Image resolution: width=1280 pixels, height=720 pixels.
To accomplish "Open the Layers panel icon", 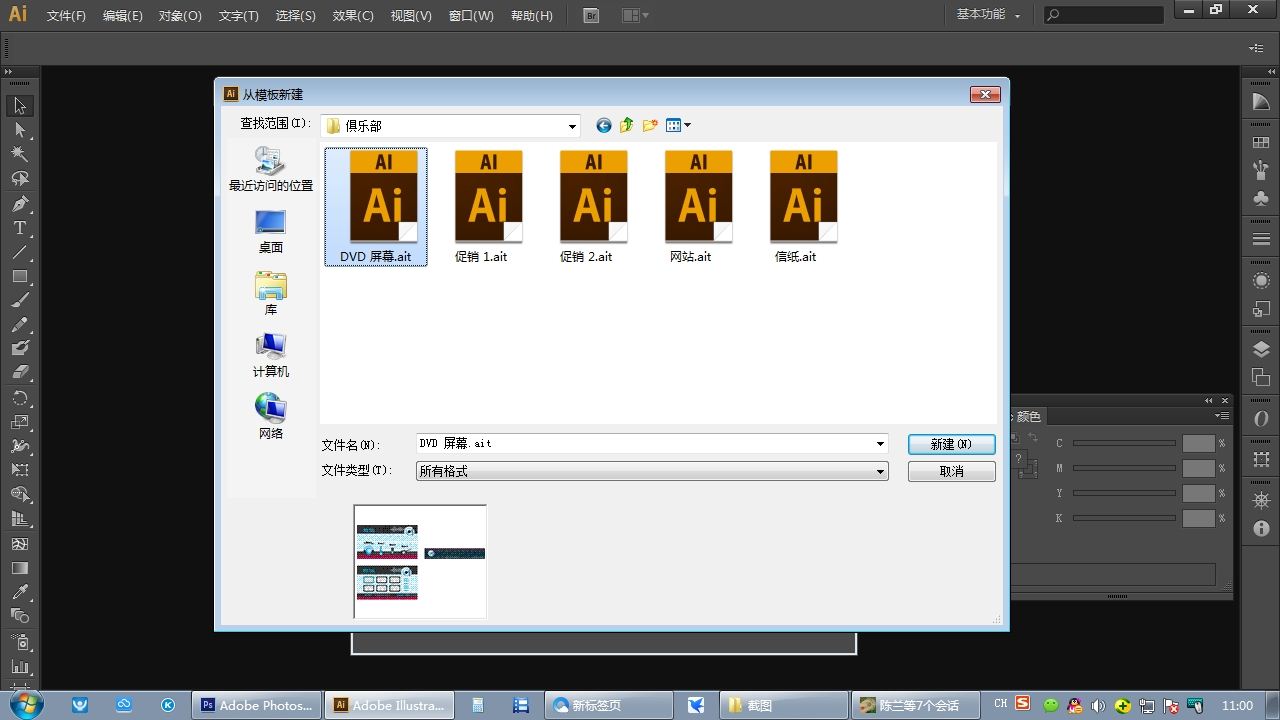I will point(1261,349).
